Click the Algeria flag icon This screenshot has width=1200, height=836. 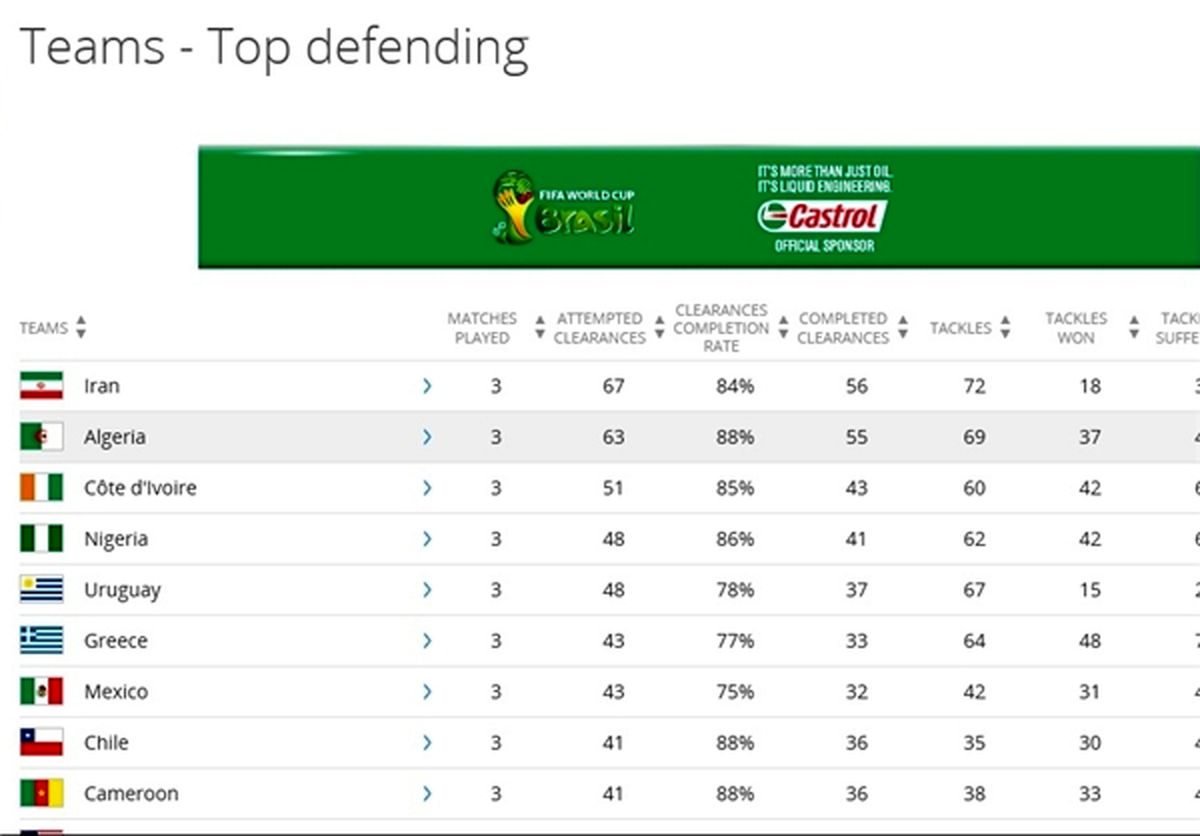tap(41, 437)
